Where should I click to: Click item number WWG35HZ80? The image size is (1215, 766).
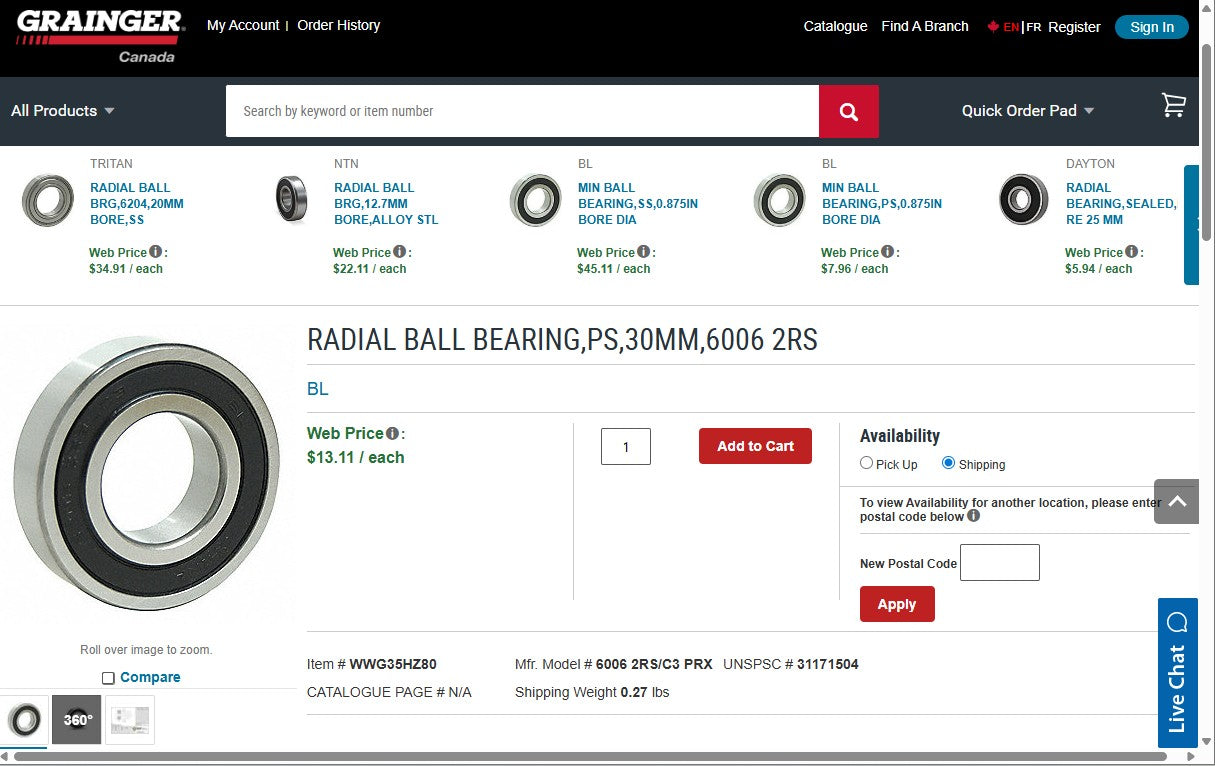click(393, 664)
